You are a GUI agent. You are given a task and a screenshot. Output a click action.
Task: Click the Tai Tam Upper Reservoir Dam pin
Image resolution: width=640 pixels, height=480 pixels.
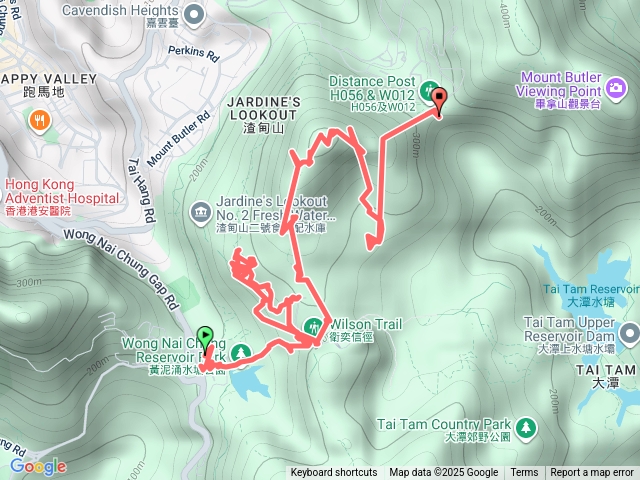tap(629, 334)
